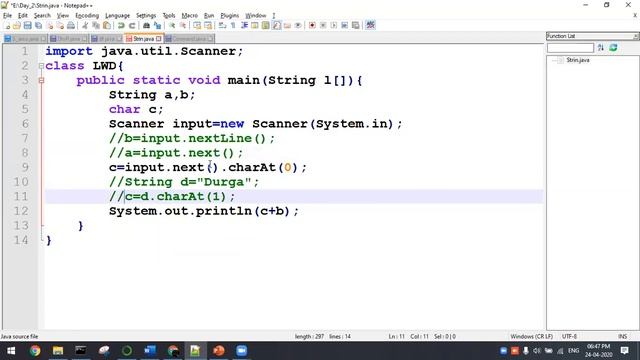Open the Replace dialog toolbar icon
Viewport: 640px width, 360px height.
point(157,25)
